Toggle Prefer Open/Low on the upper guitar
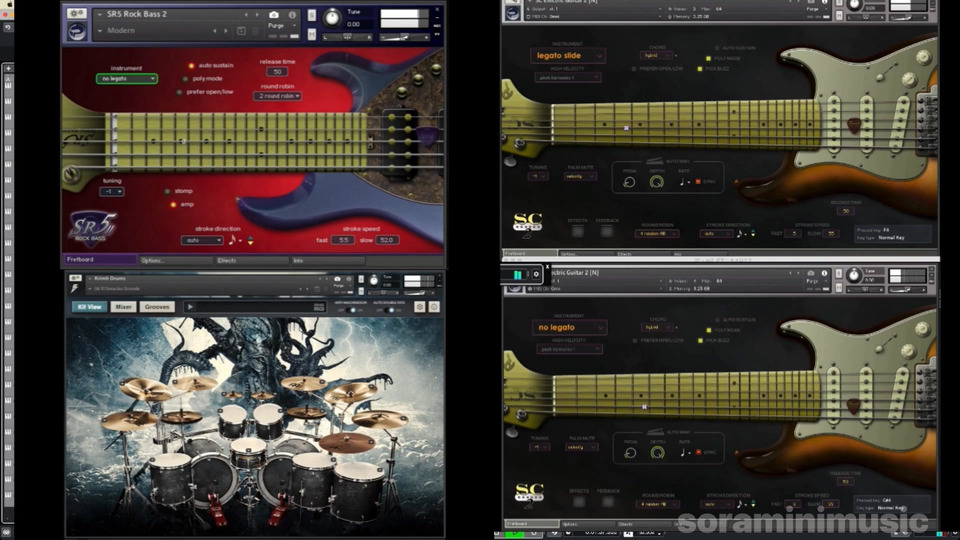Image resolution: width=960 pixels, height=540 pixels. 634,69
